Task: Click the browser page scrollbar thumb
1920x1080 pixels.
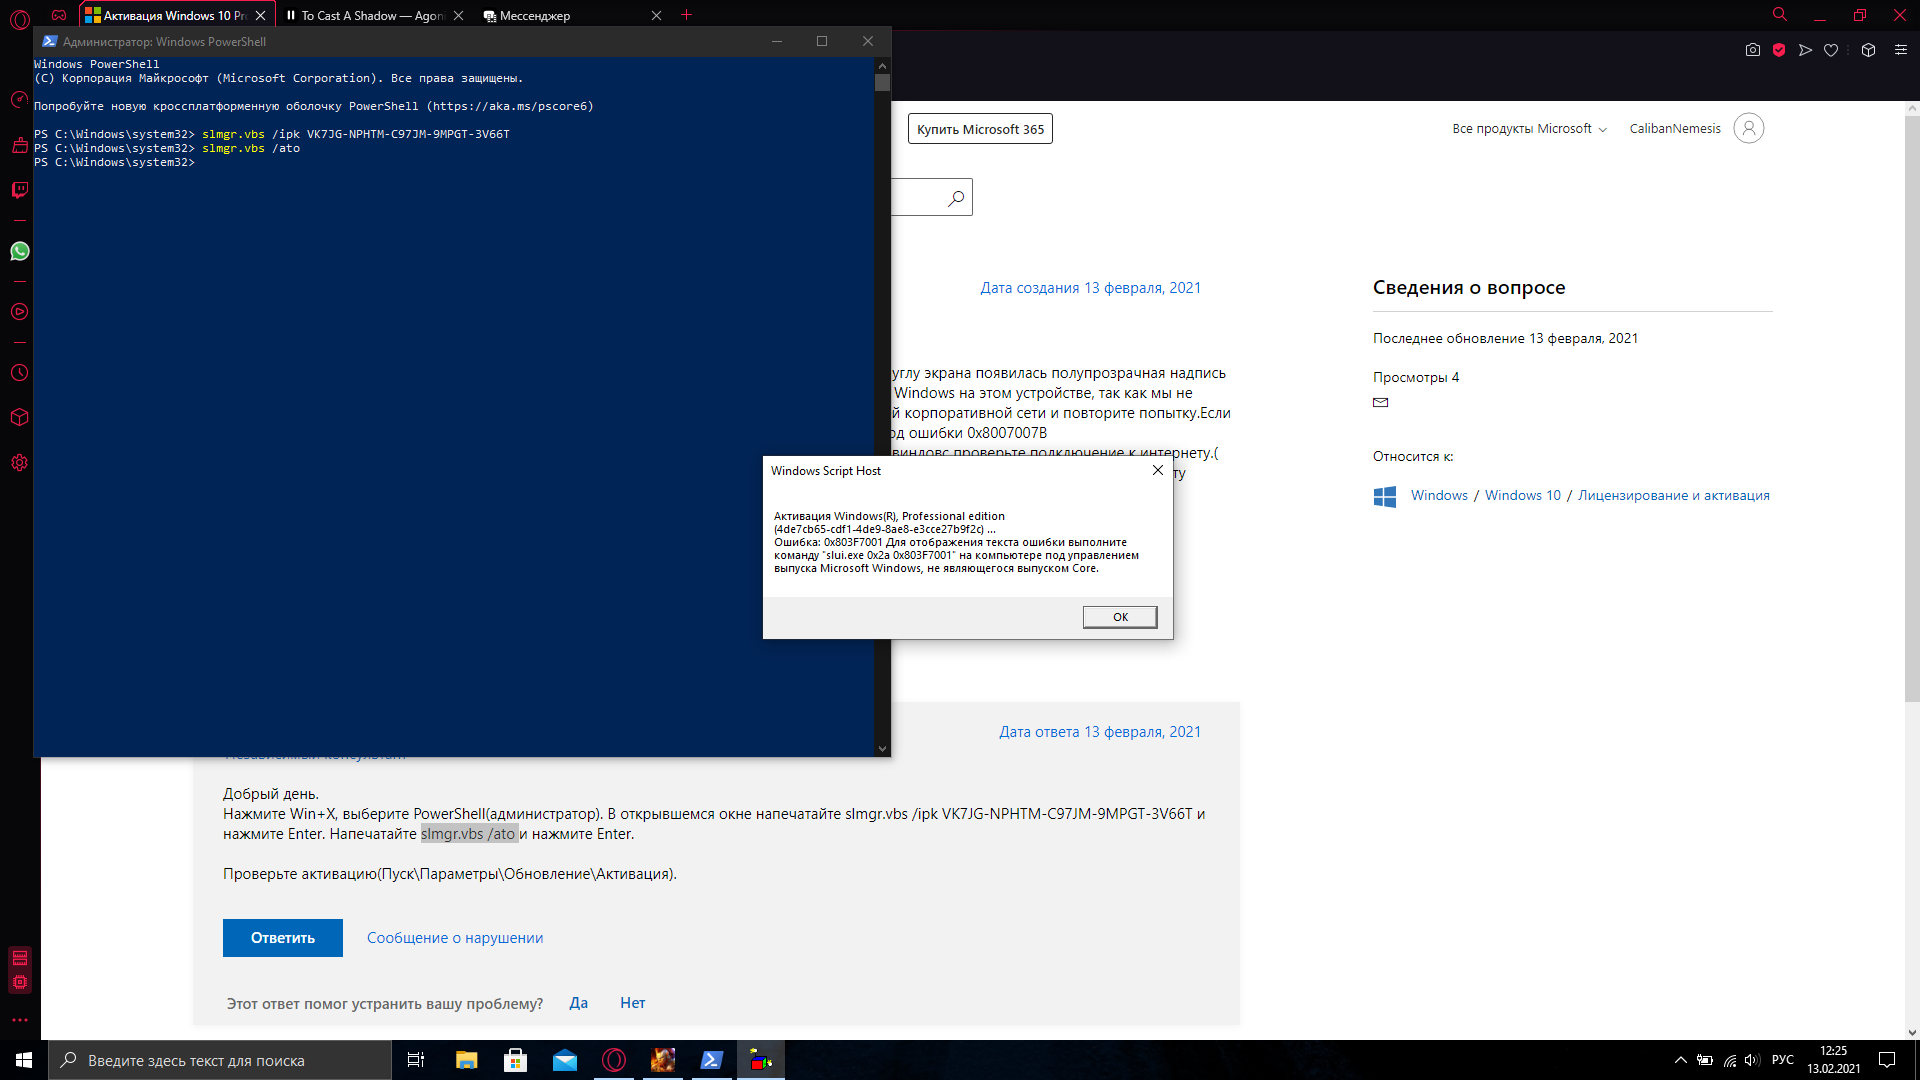Action: (x=1912, y=409)
